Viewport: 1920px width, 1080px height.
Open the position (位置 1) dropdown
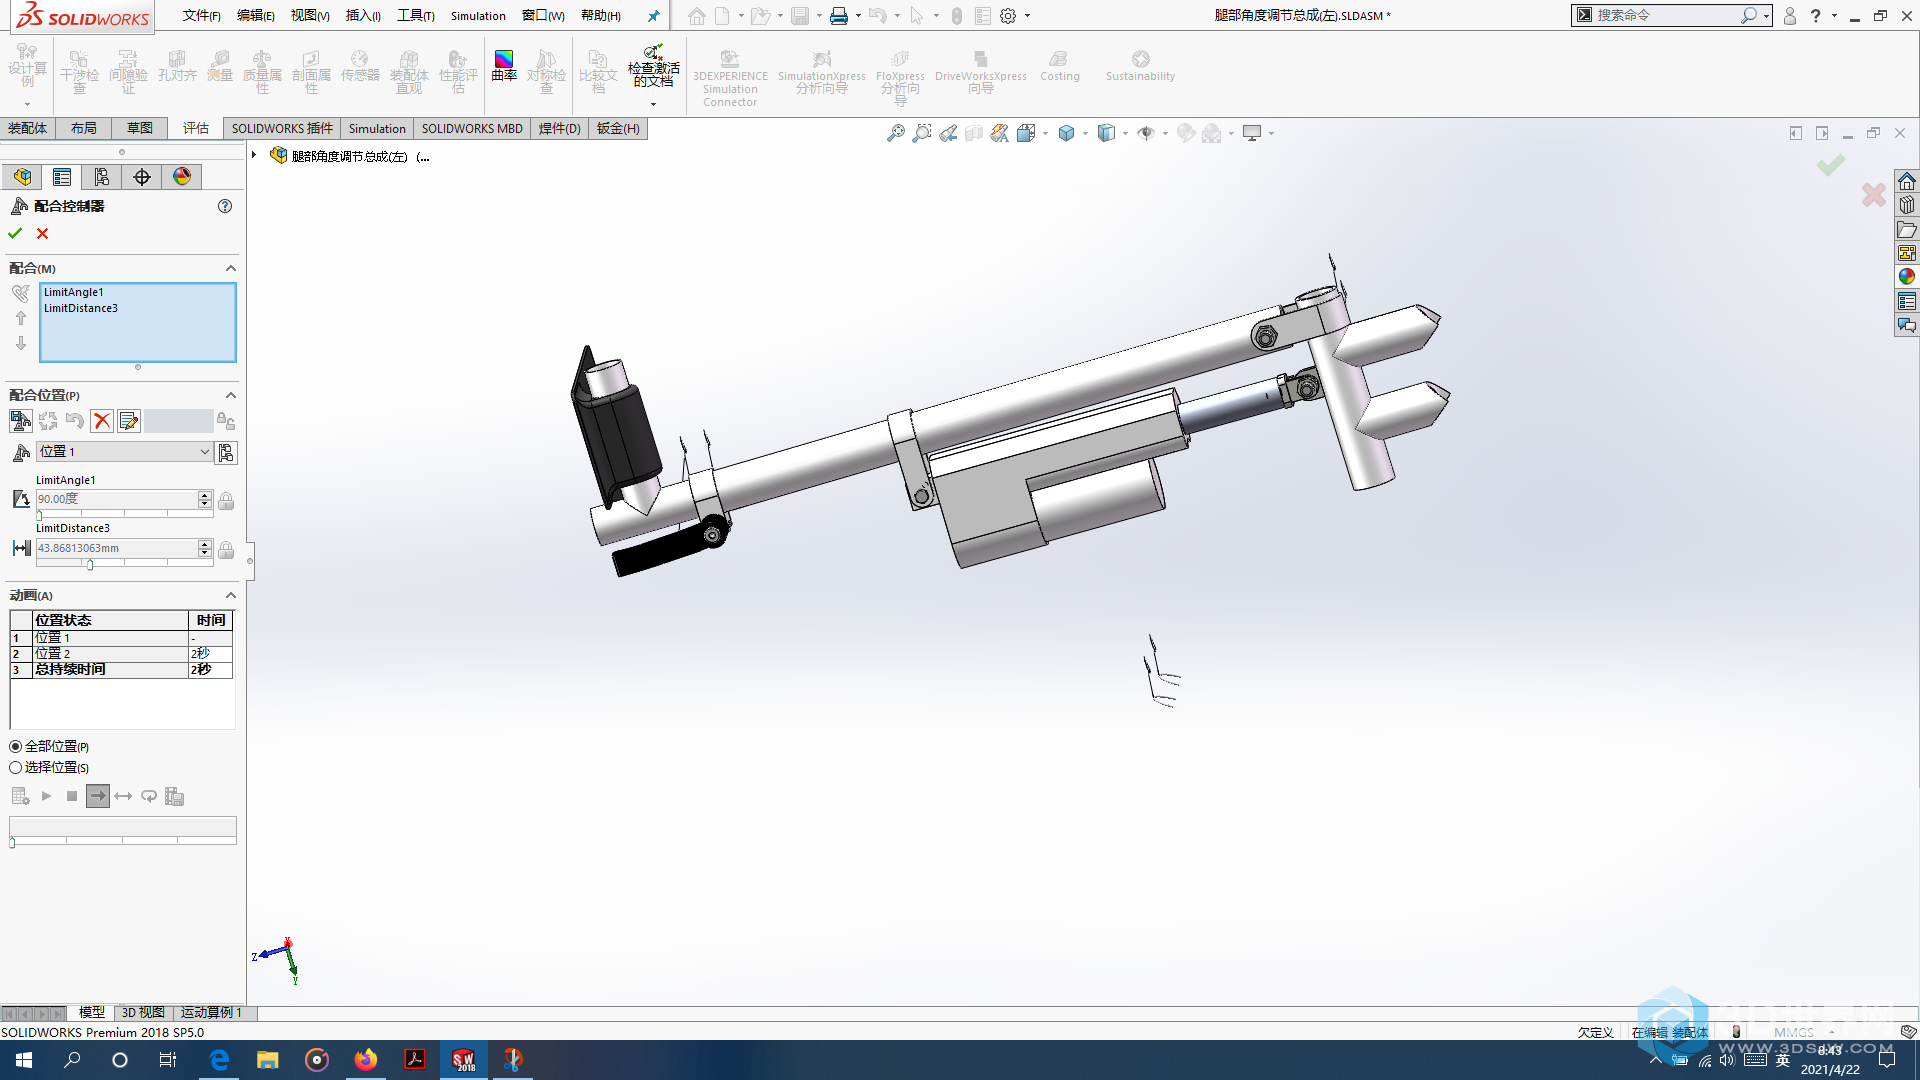click(x=205, y=452)
